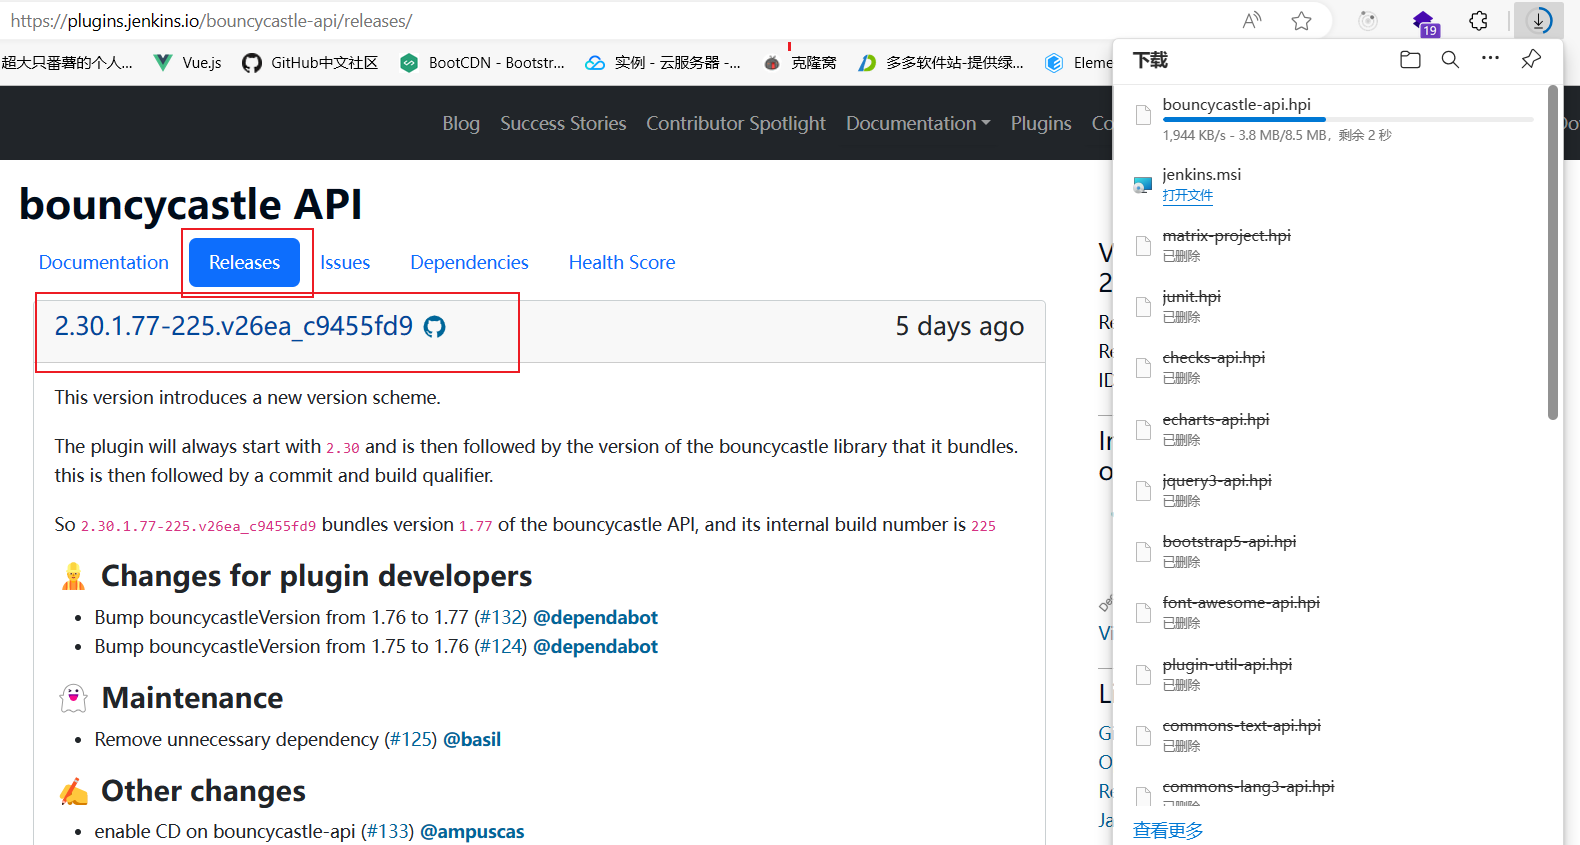Click the '5 days ago' release date

tap(960, 326)
